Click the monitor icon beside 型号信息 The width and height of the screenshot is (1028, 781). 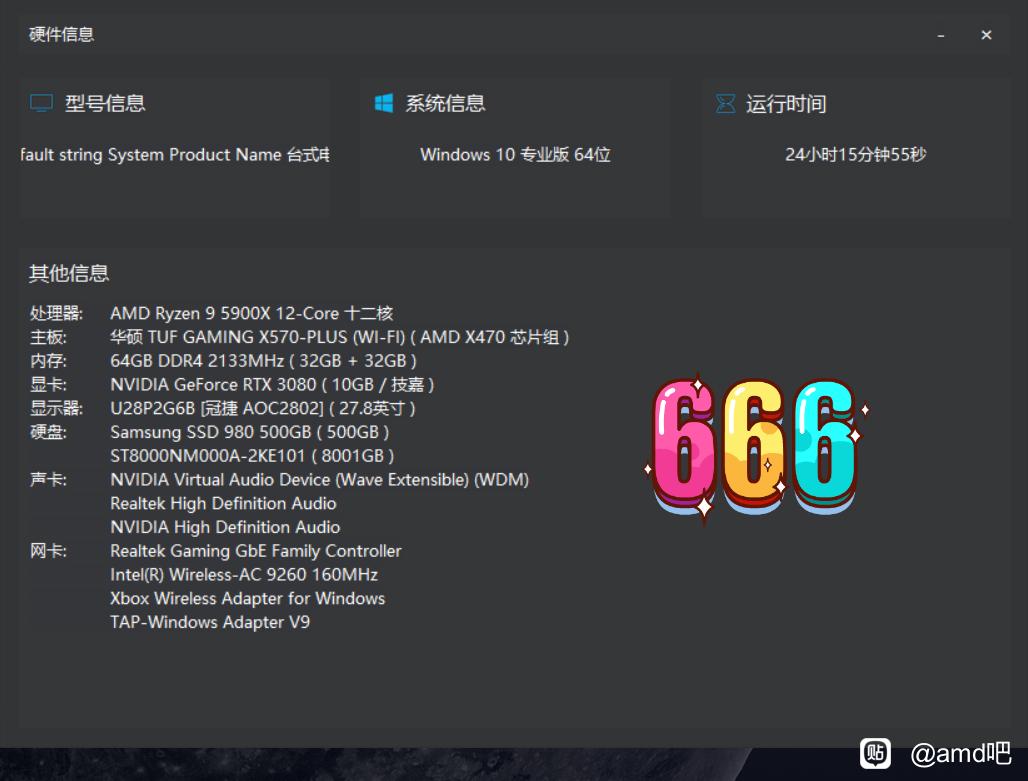(41, 103)
